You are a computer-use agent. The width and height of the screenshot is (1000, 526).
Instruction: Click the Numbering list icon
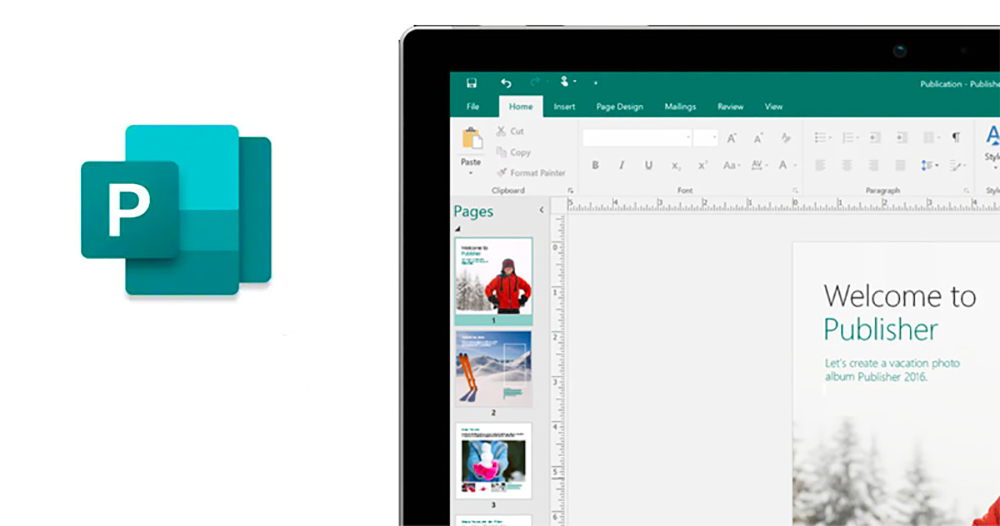[x=848, y=138]
